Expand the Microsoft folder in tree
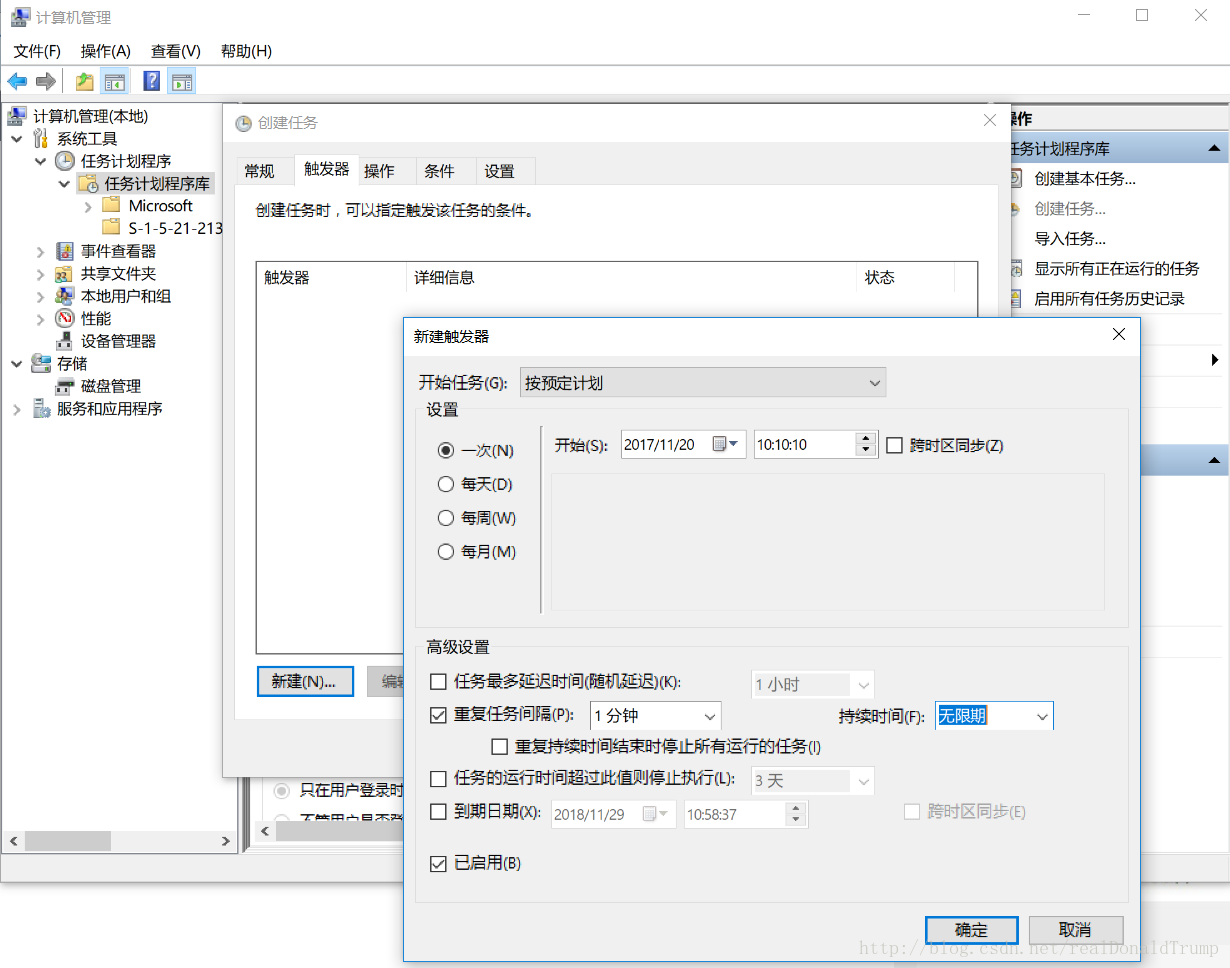The image size is (1230, 968). 89,206
